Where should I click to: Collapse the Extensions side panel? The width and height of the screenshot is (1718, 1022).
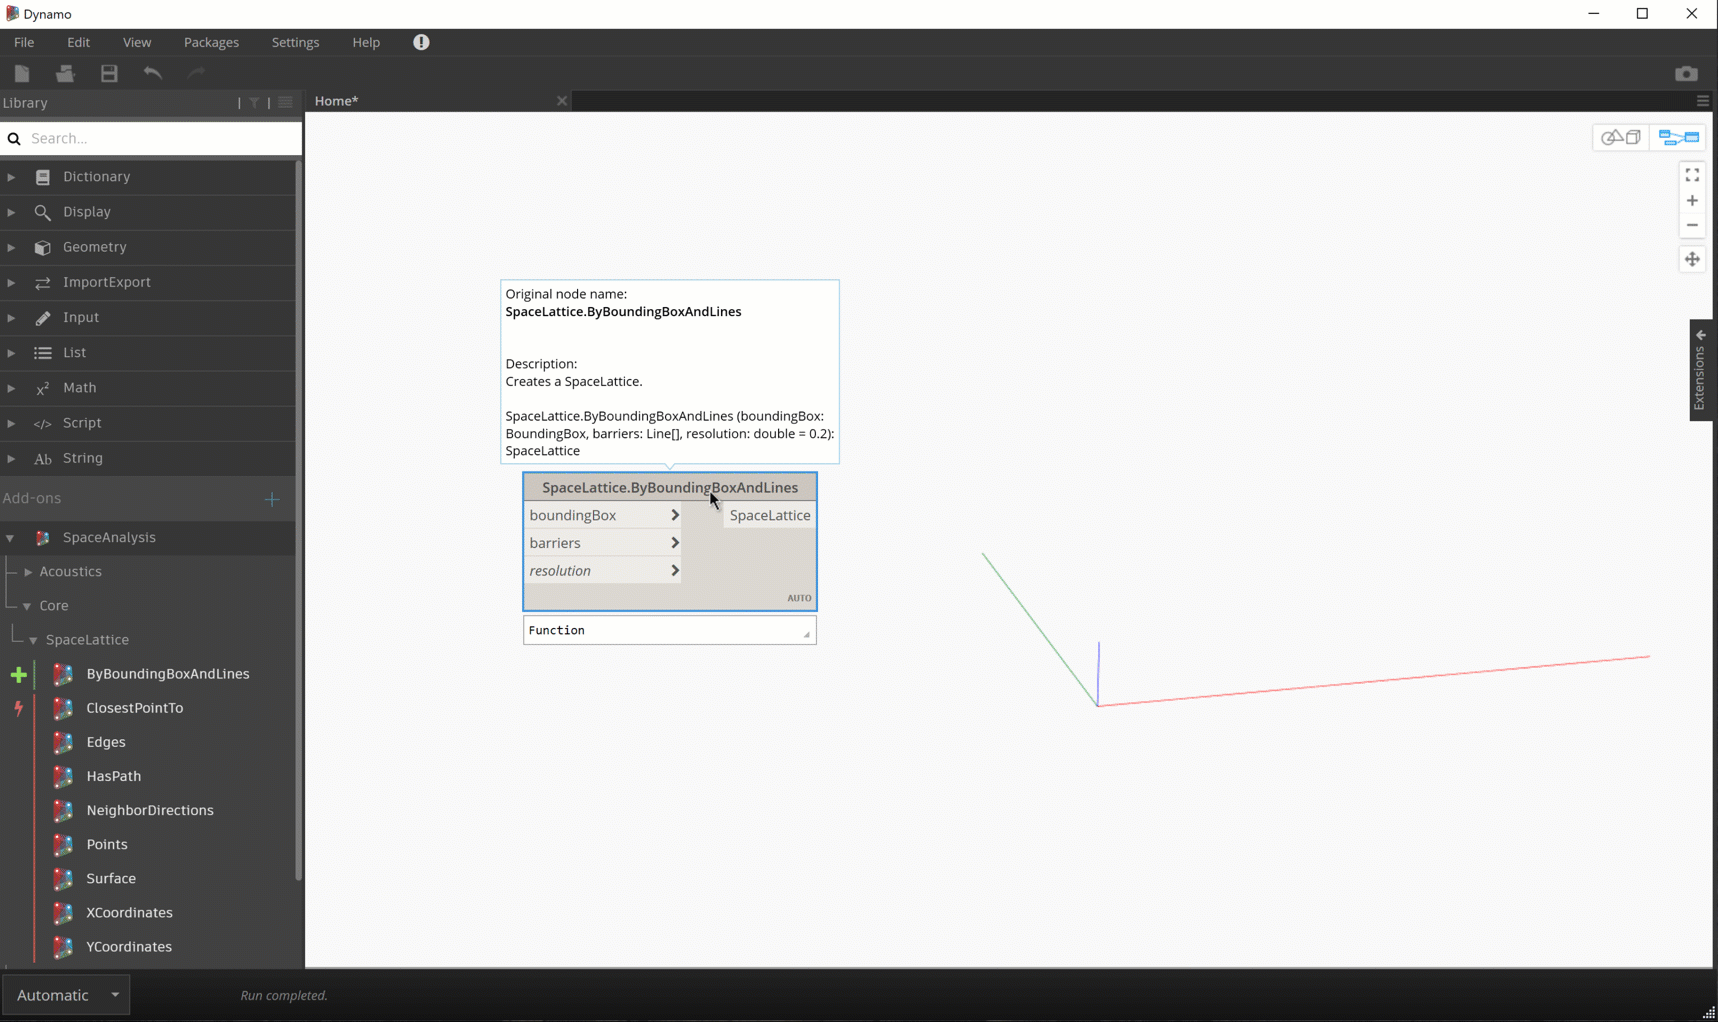(x=1701, y=335)
